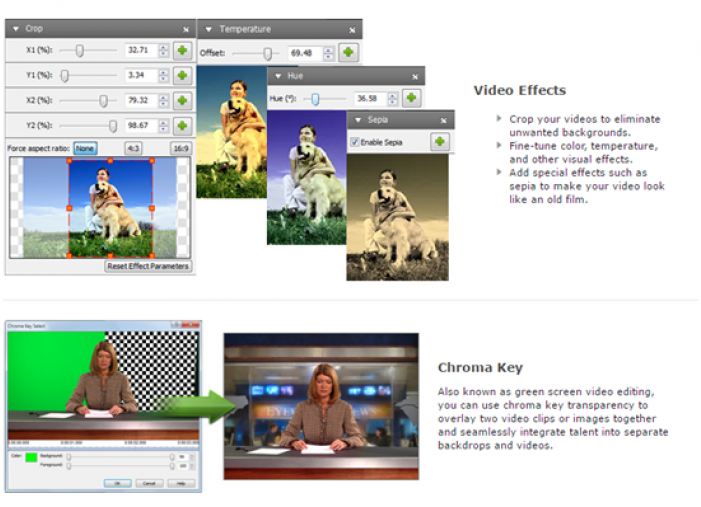Viewport: 701px width, 507px height.
Task: Click the Y2 value field showing 98.67
Action: point(141,126)
